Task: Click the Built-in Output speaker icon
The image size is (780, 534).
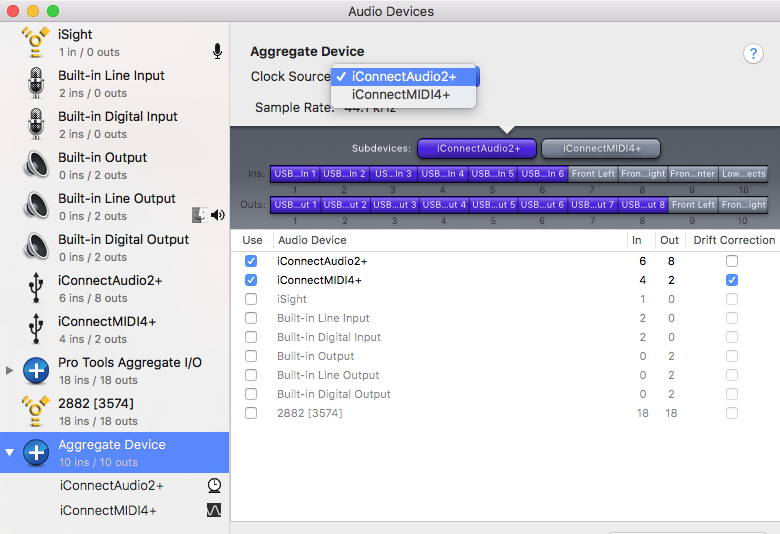Action: point(36,165)
